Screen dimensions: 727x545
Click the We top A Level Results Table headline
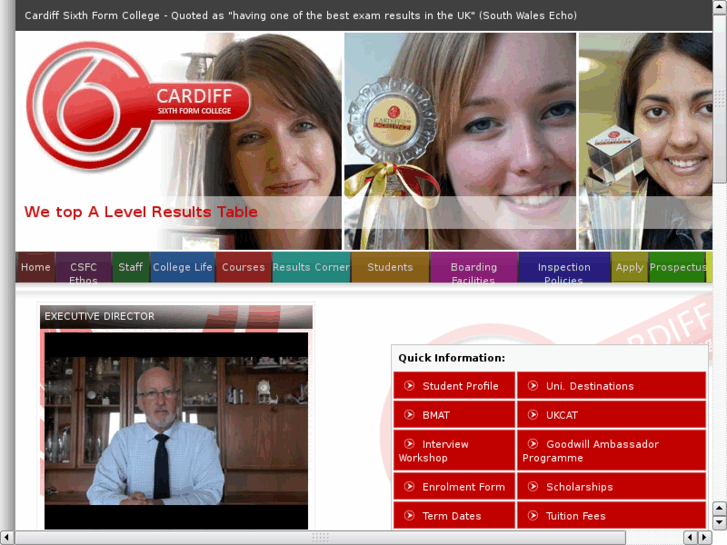140,212
